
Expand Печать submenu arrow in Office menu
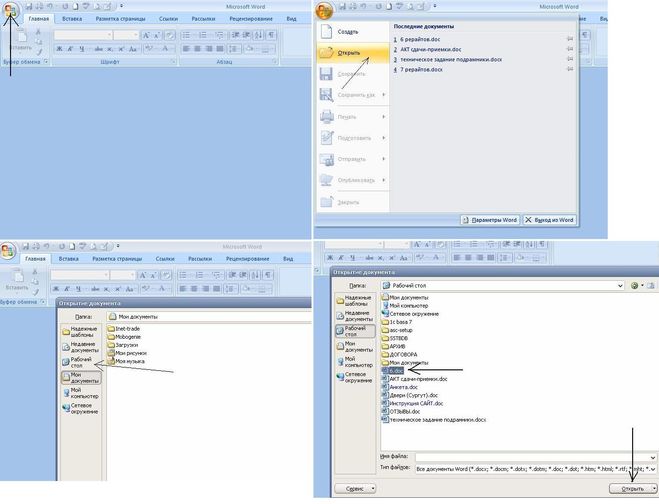coord(384,116)
